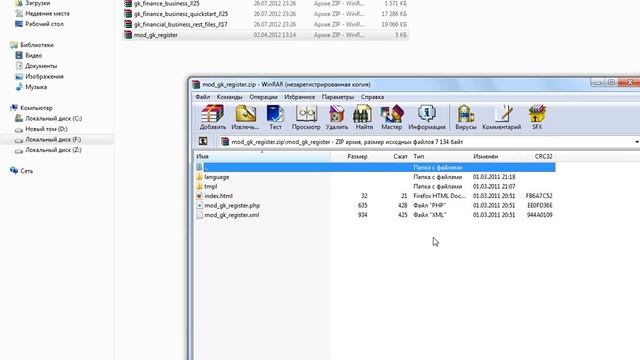
Task: Click the Найти (Find) binoculars icon
Action: 364,117
